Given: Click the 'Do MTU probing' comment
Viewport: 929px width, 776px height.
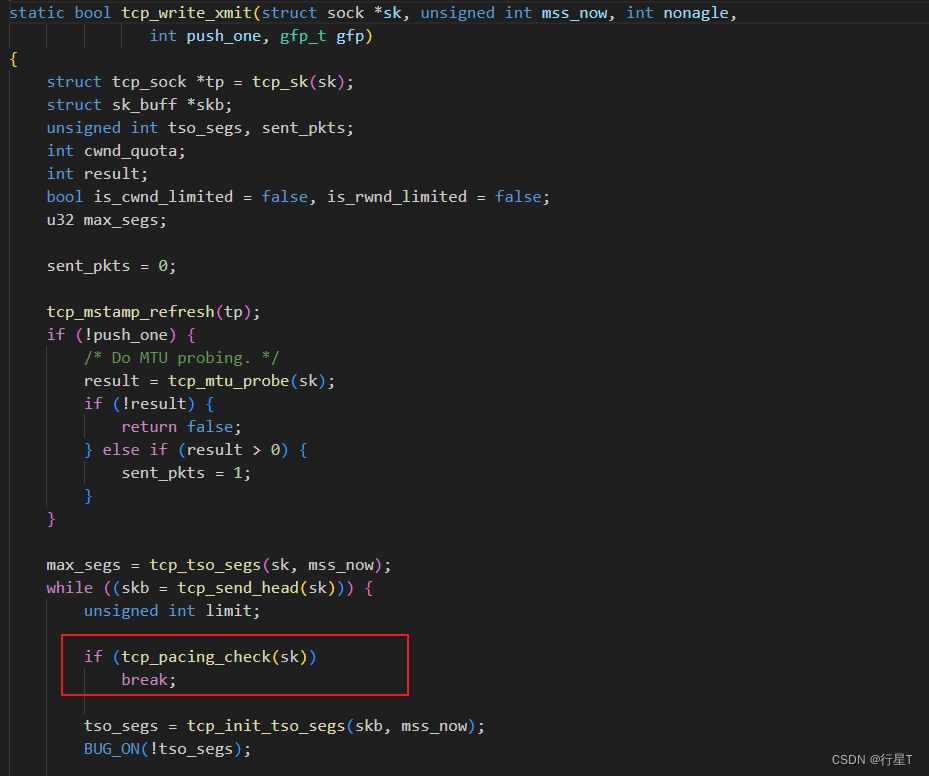Looking at the screenshot, I should 181,358.
